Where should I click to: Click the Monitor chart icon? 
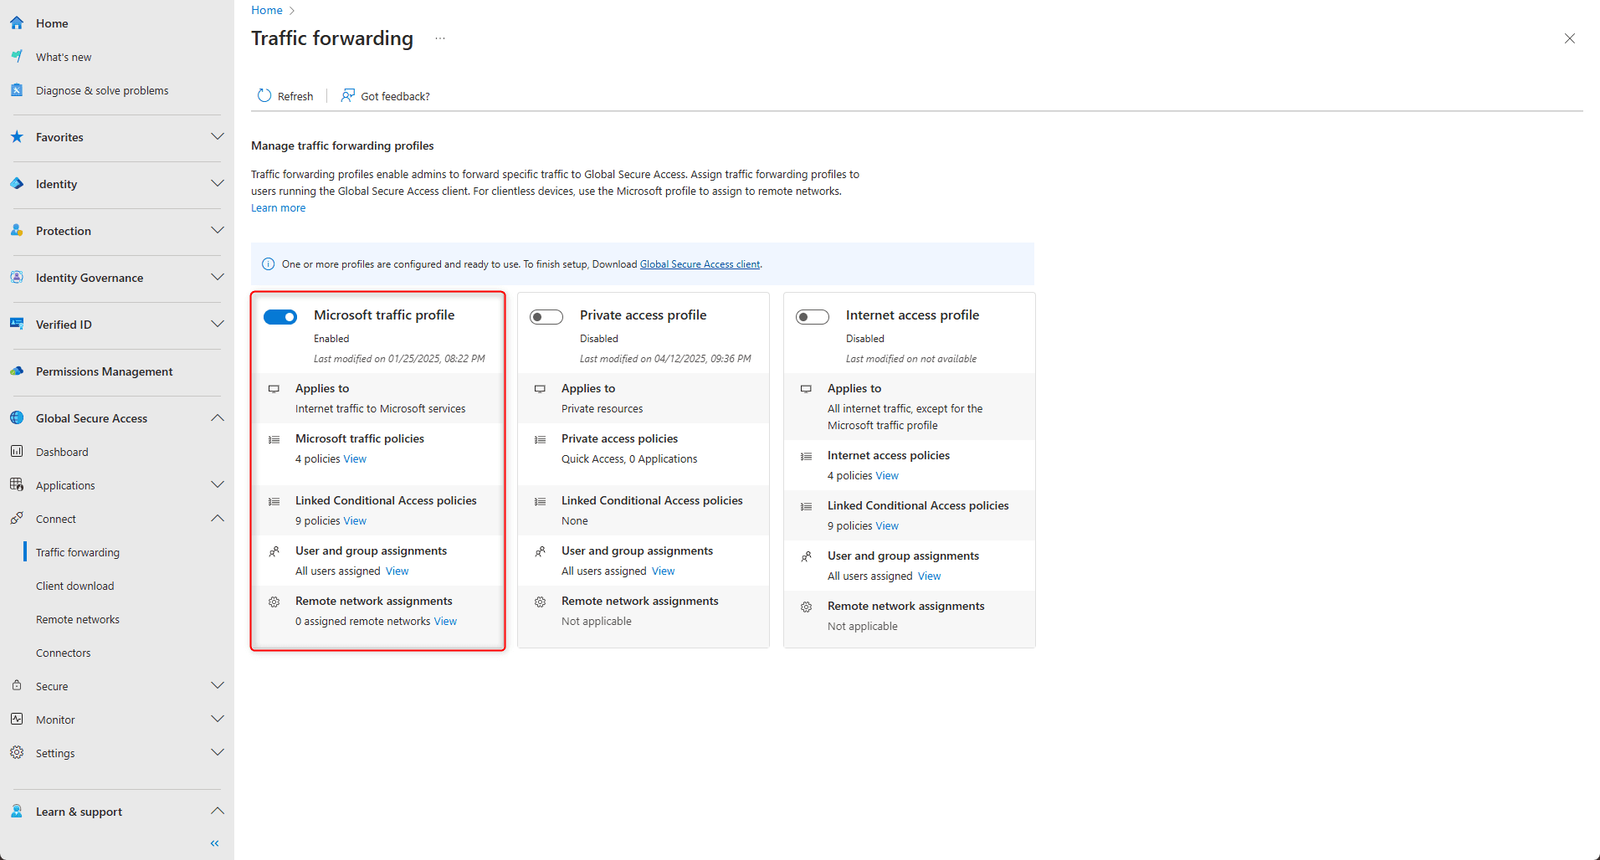click(17, 720)
